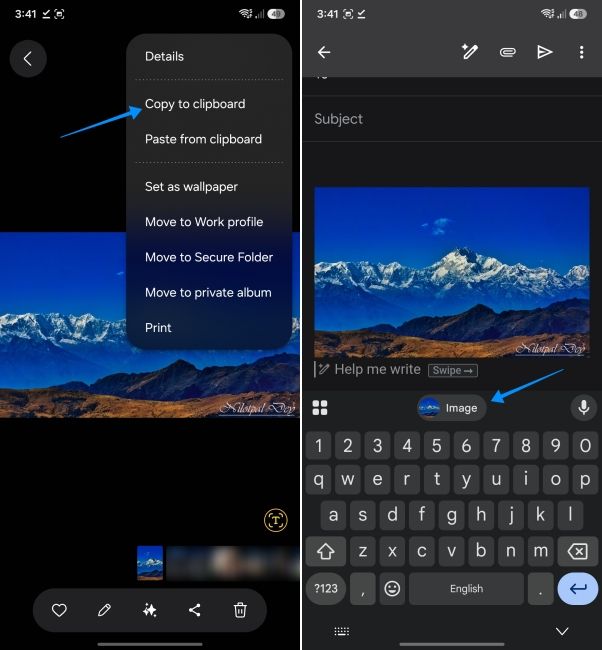
Task: Tap the pasted mountain image in email body
Action: [x=452, y=272]
